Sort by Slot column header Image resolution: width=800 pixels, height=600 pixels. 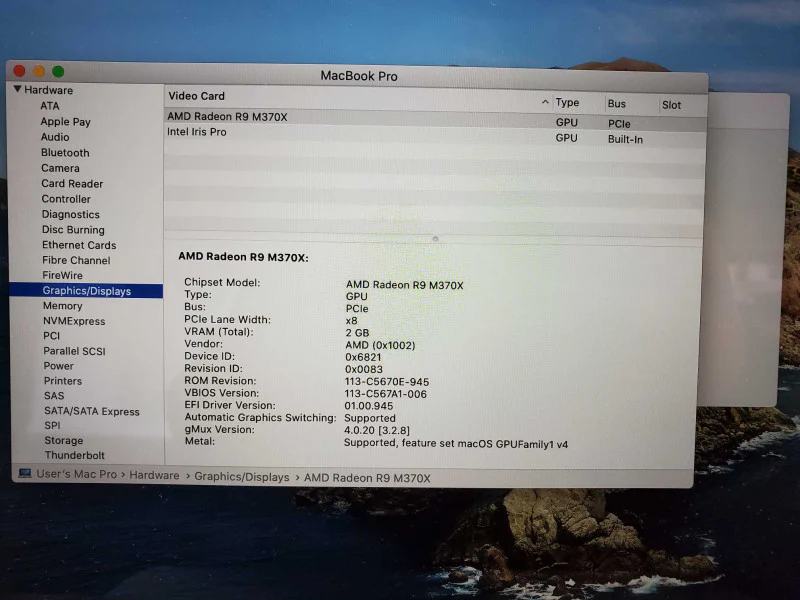tap(671, 105)
